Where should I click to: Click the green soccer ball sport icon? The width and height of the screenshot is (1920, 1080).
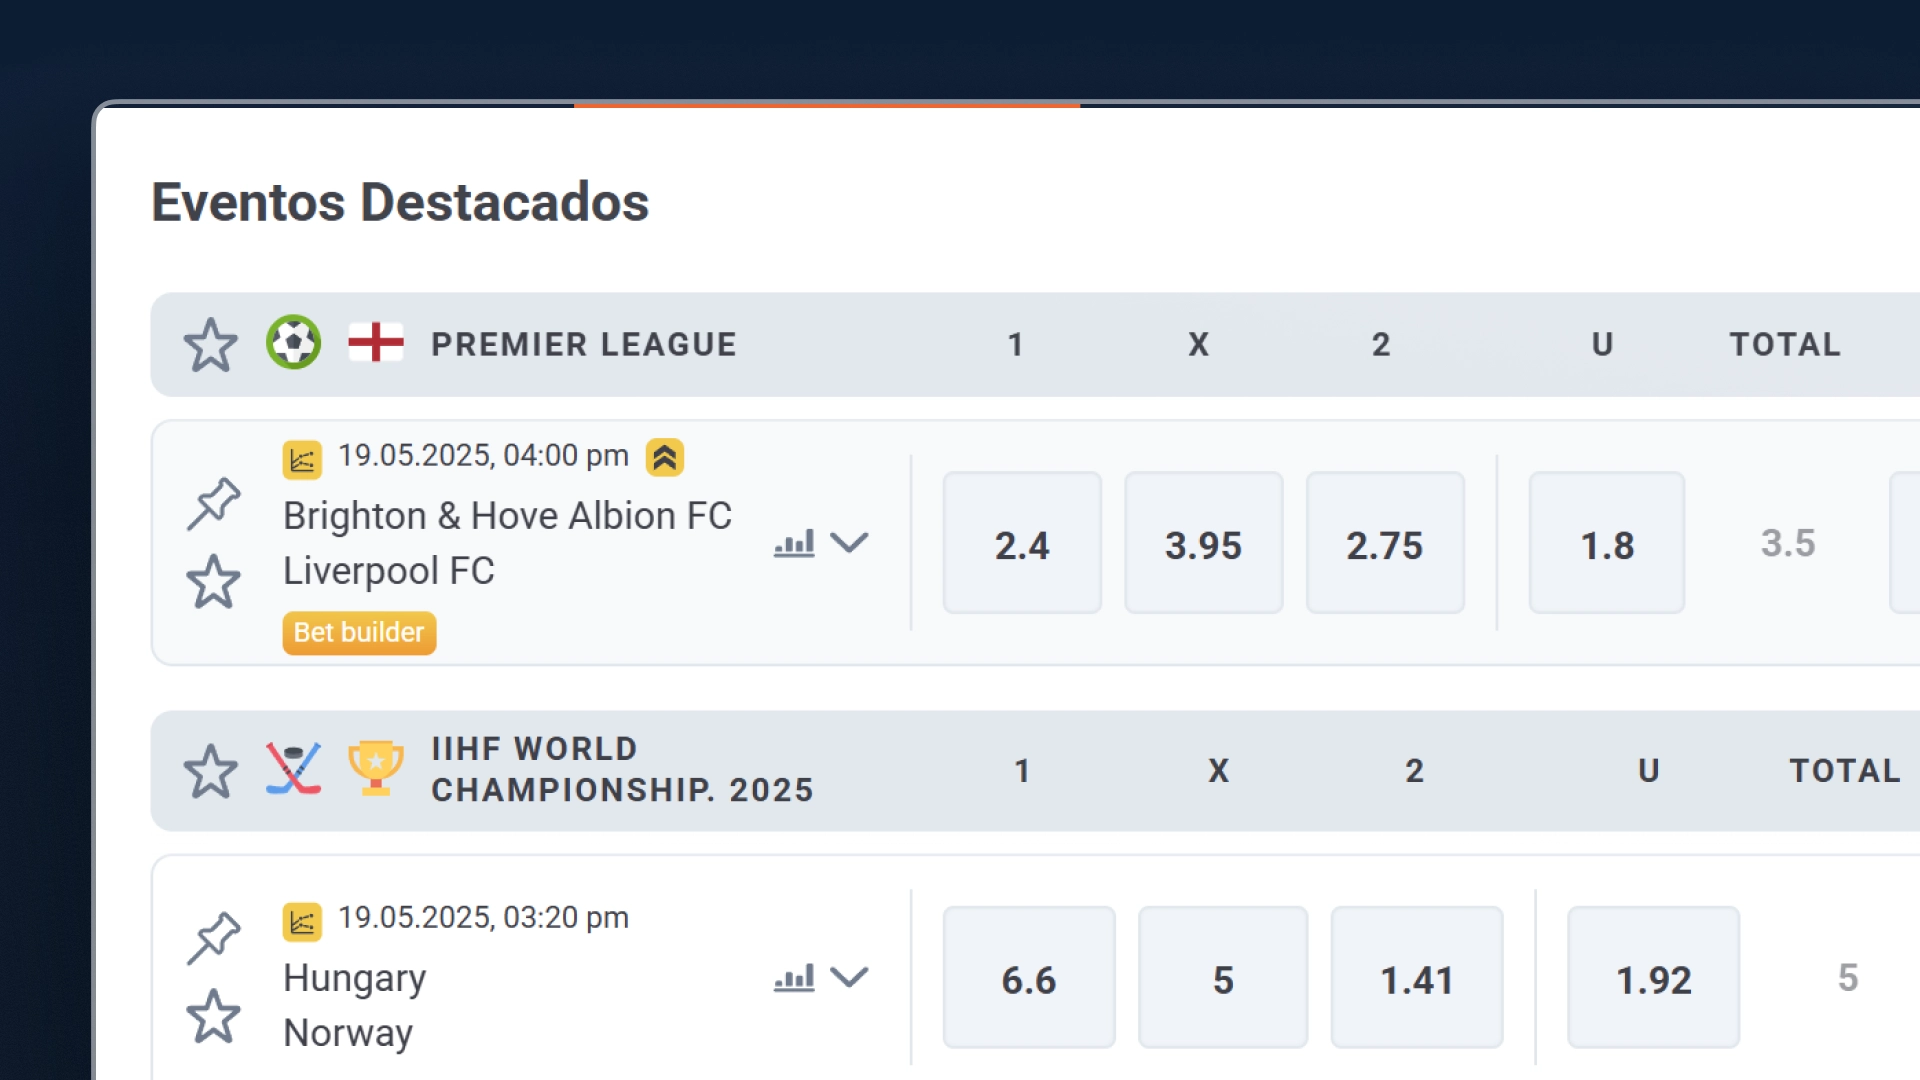pyautogui.click(x=293, y=343)
